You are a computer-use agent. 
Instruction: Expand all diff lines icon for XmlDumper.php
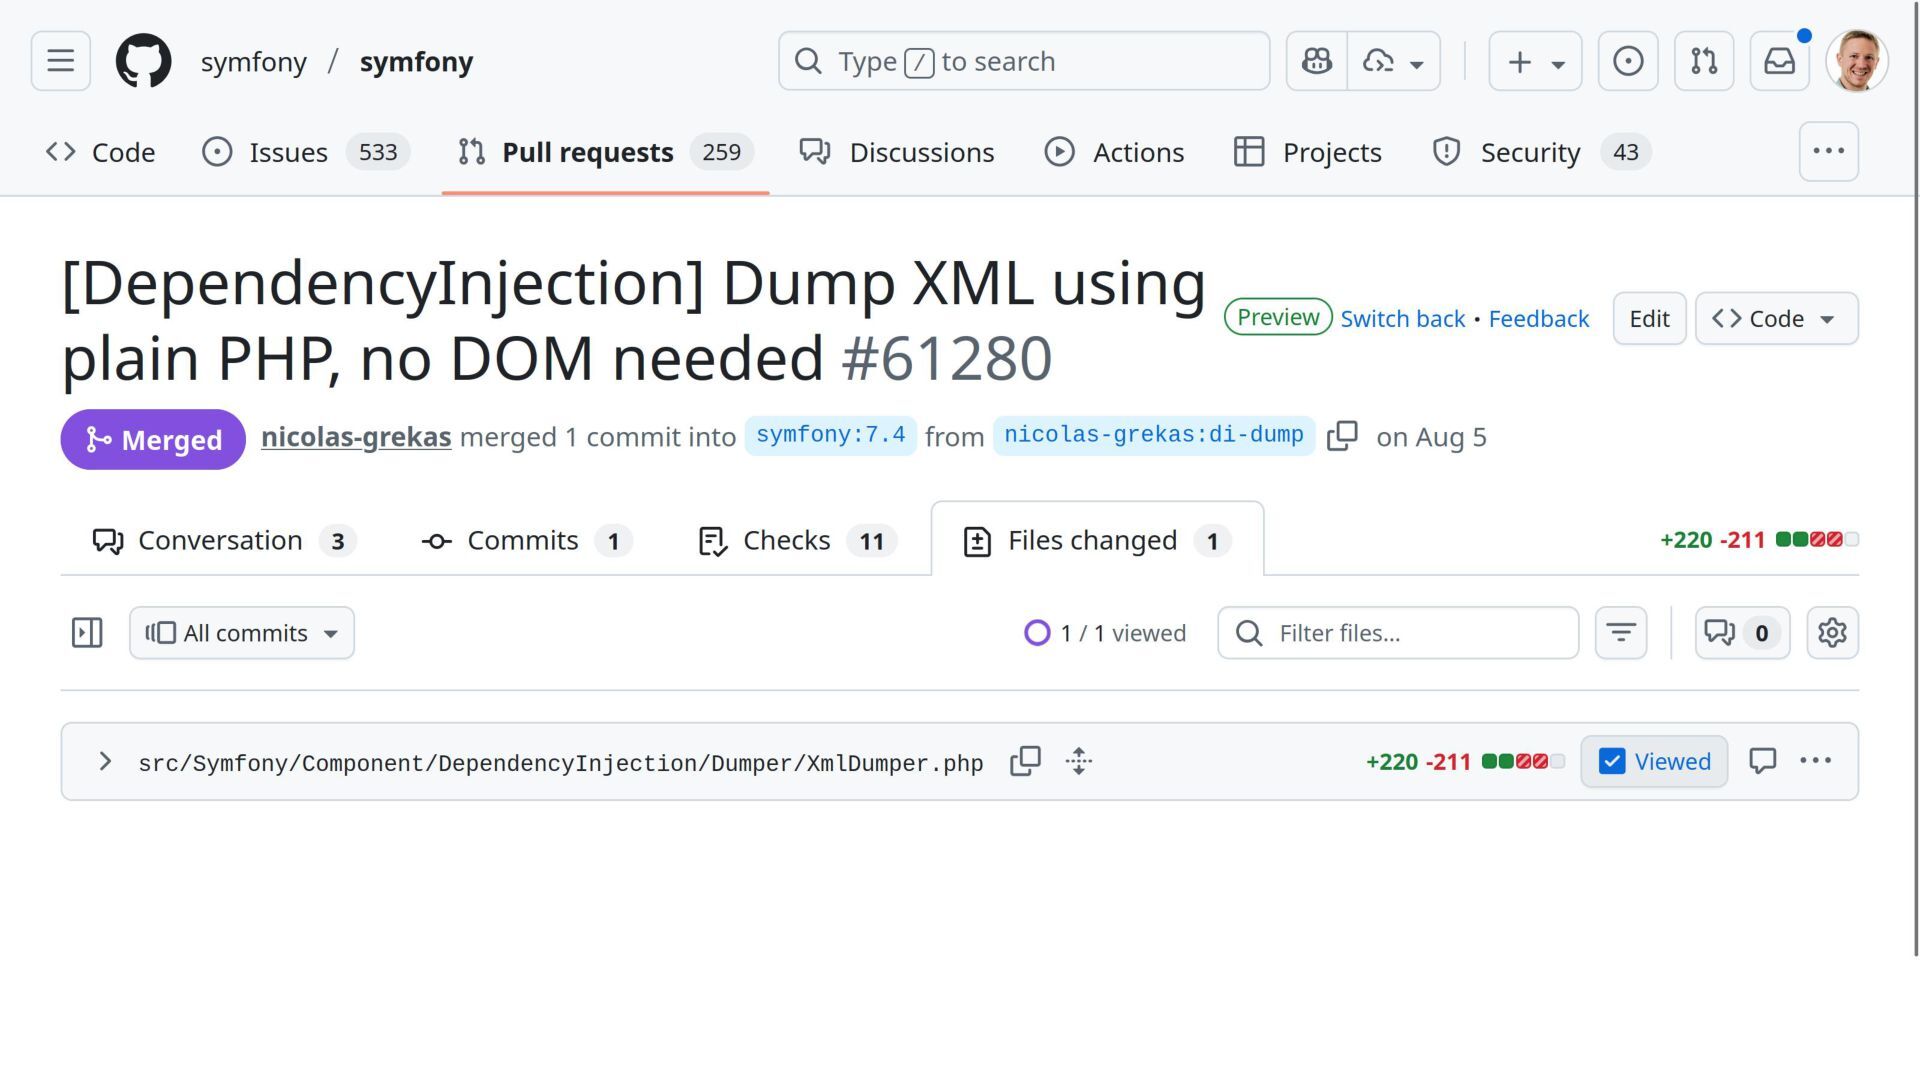(x=1078, y=762)
